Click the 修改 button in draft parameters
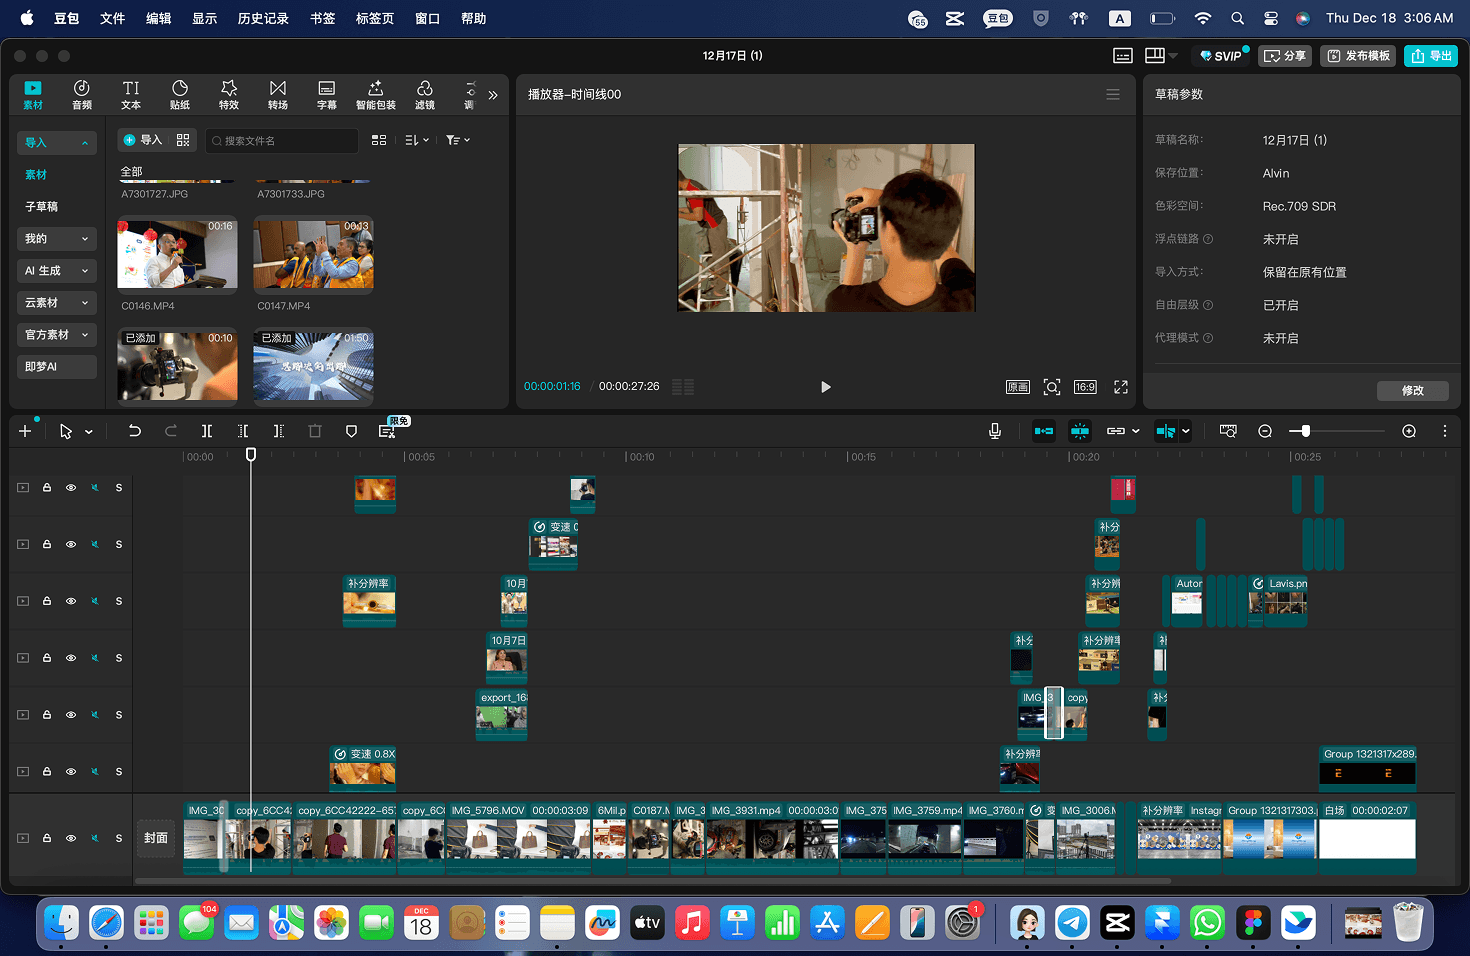 click(1413, 391)
